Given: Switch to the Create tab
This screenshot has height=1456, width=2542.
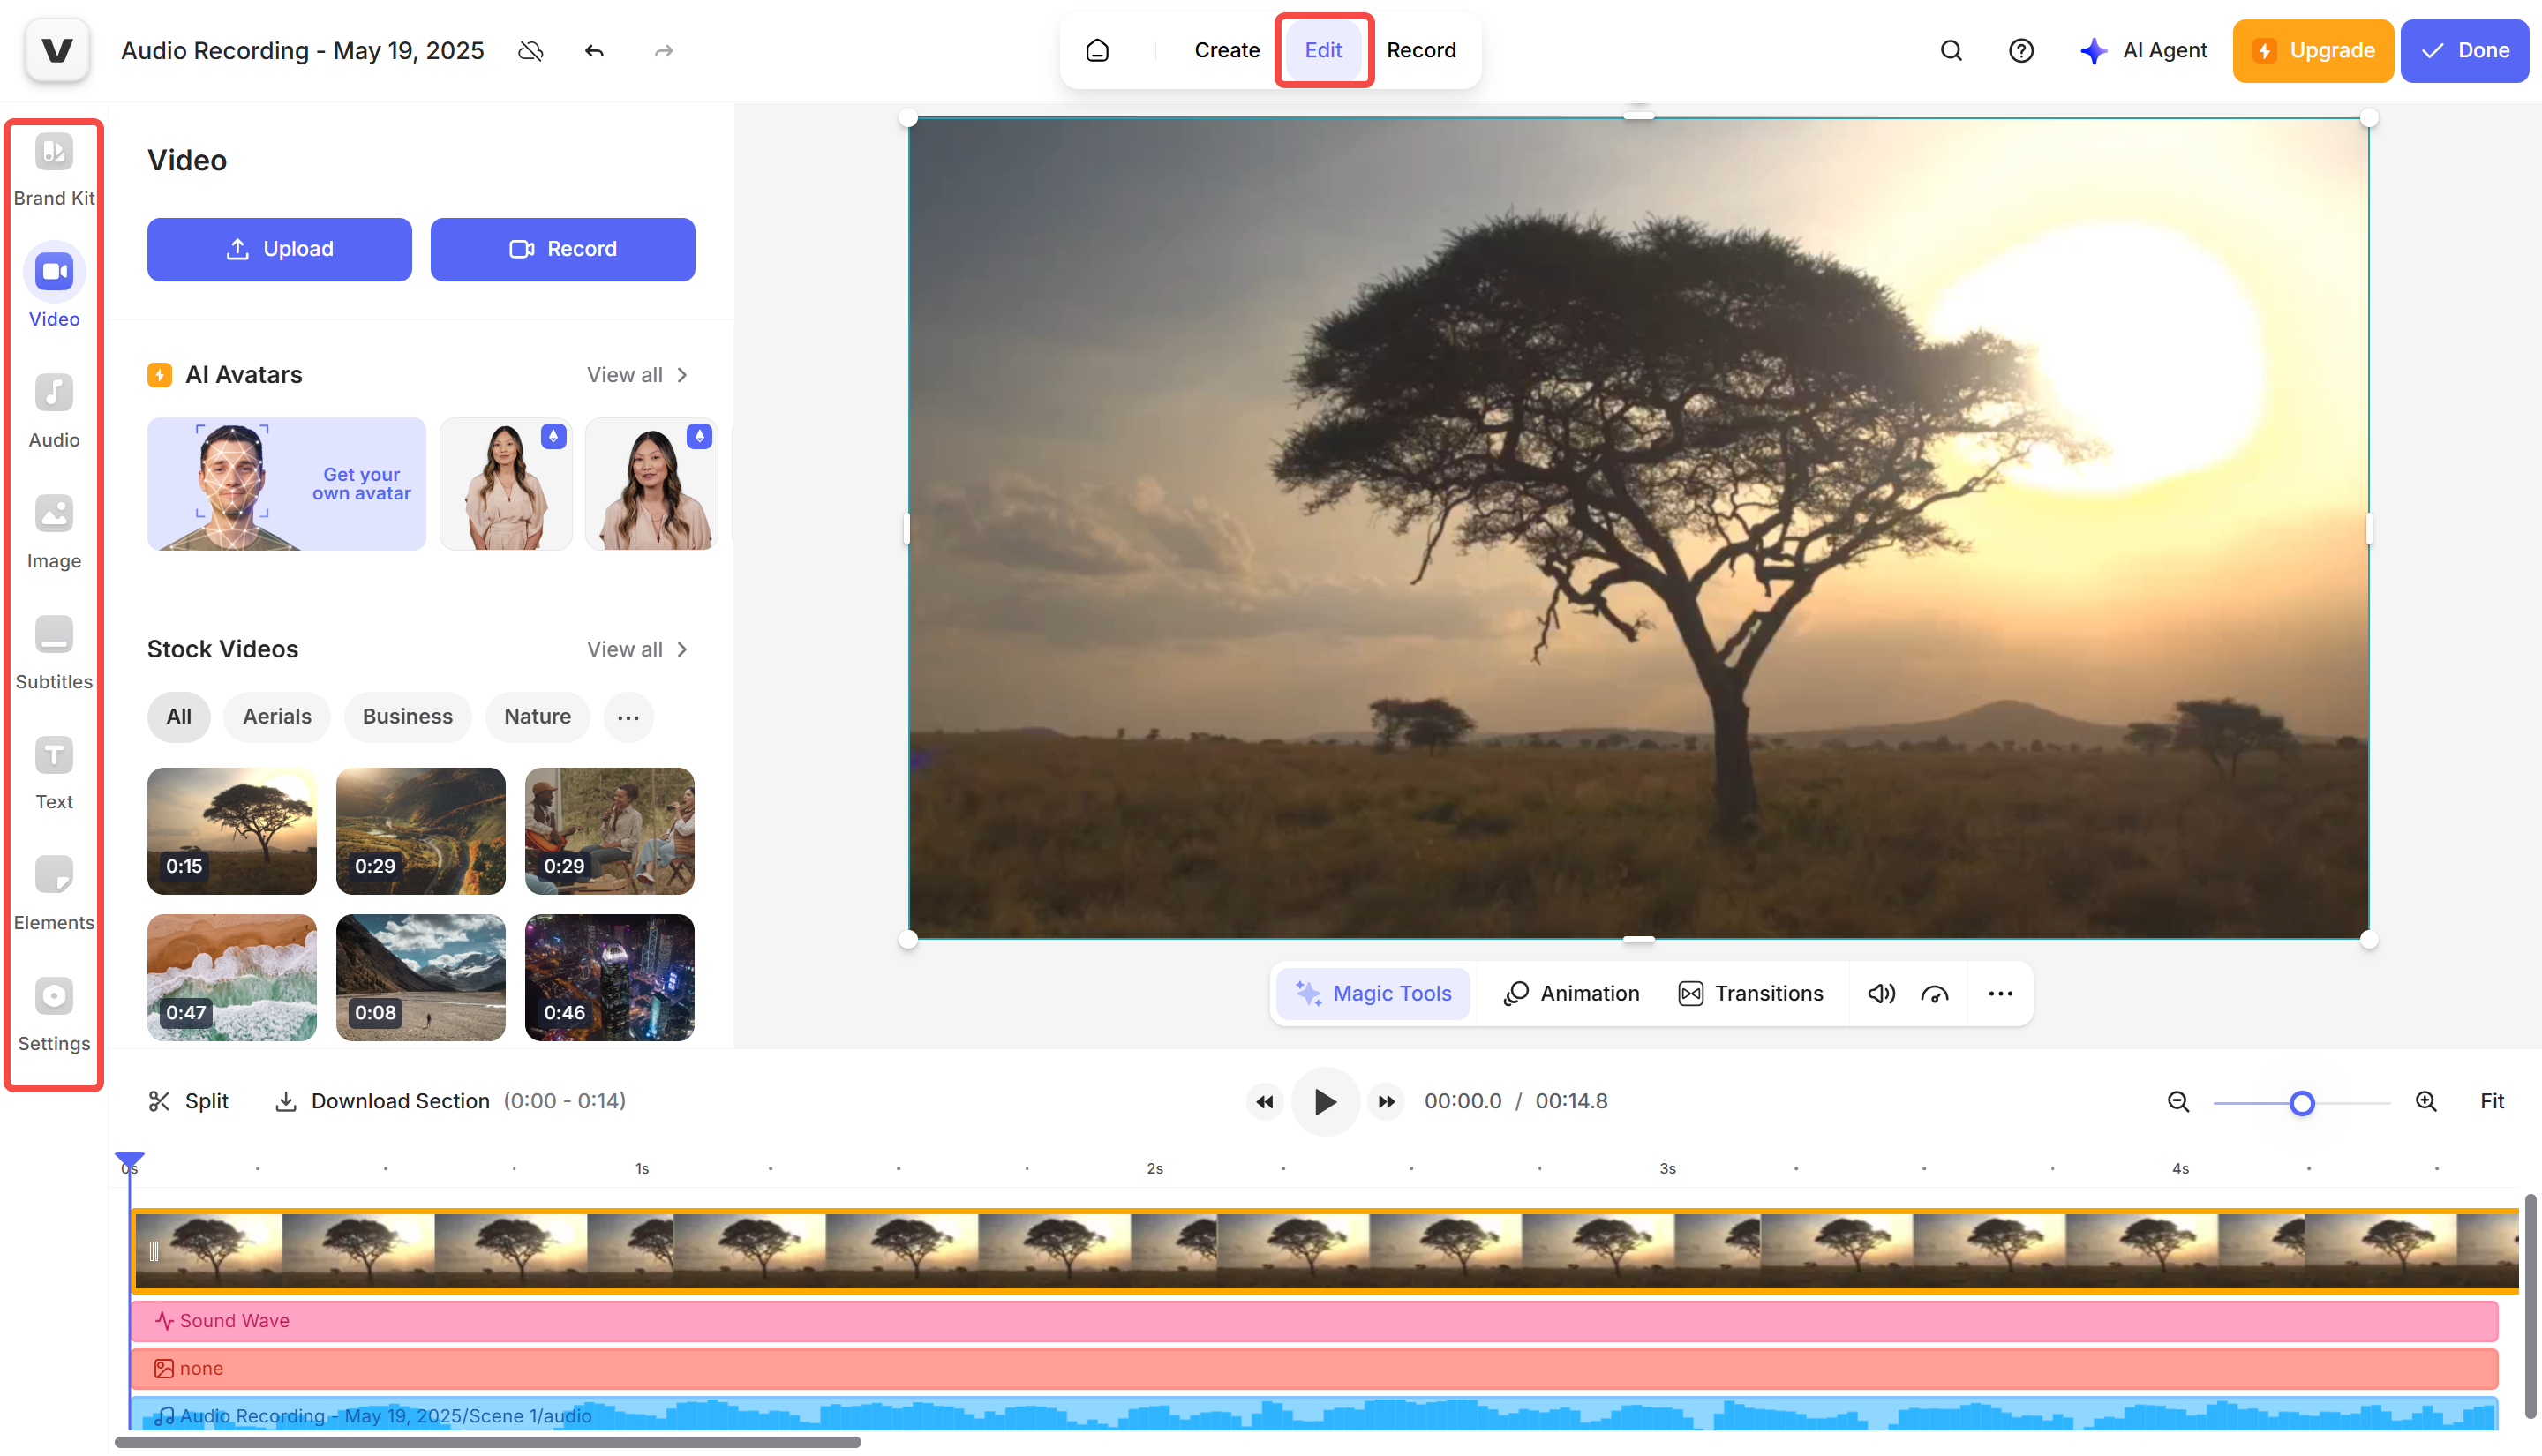Looking at the screenshot, I should 1226,50.
